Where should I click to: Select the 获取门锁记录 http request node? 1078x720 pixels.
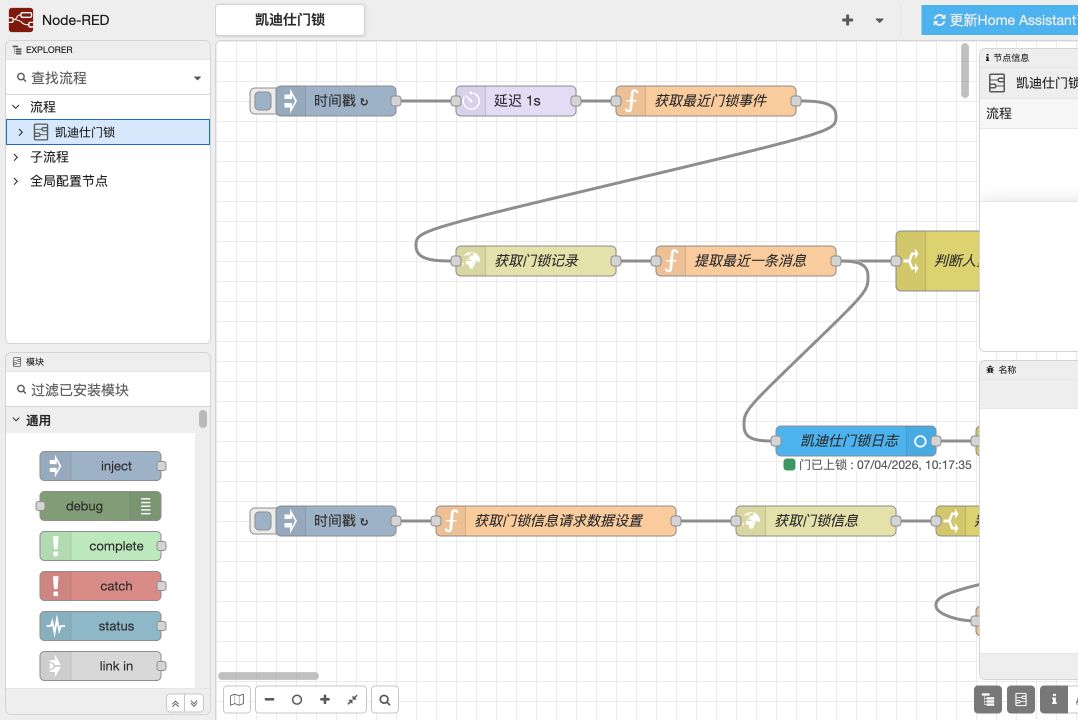click(x=536, y=261)
